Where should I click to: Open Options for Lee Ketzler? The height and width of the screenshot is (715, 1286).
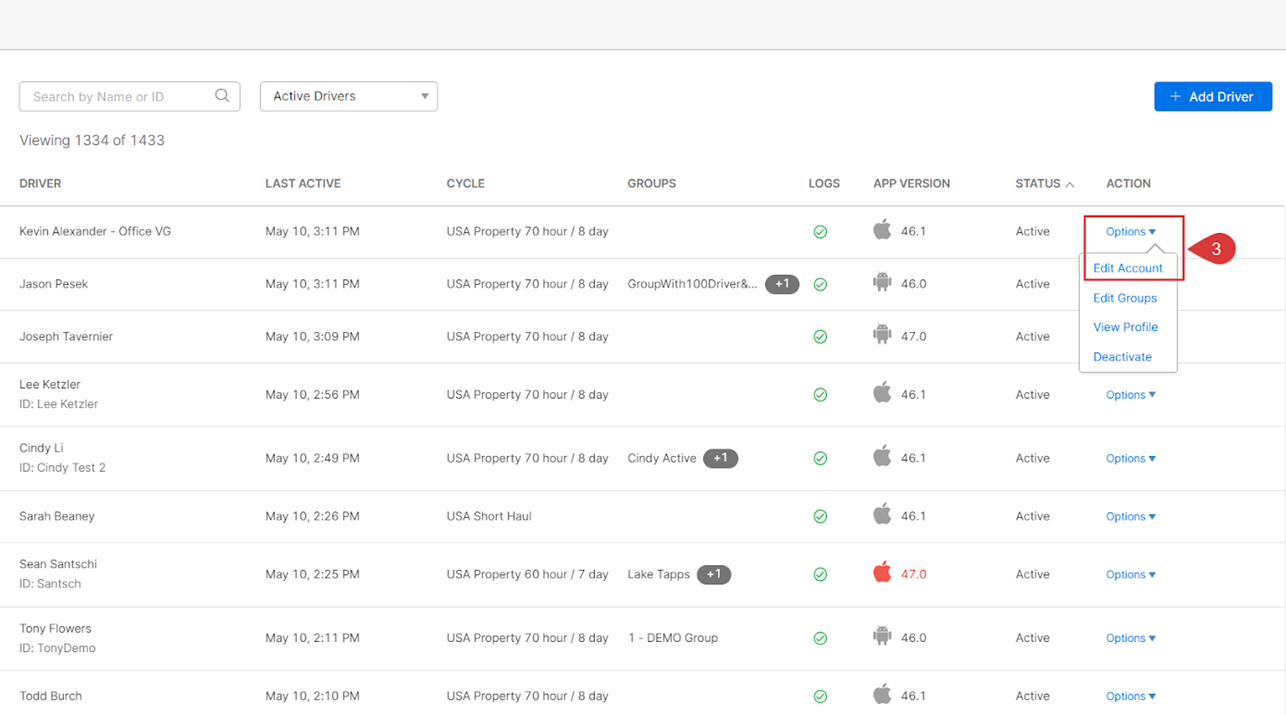coord(1131,395)
